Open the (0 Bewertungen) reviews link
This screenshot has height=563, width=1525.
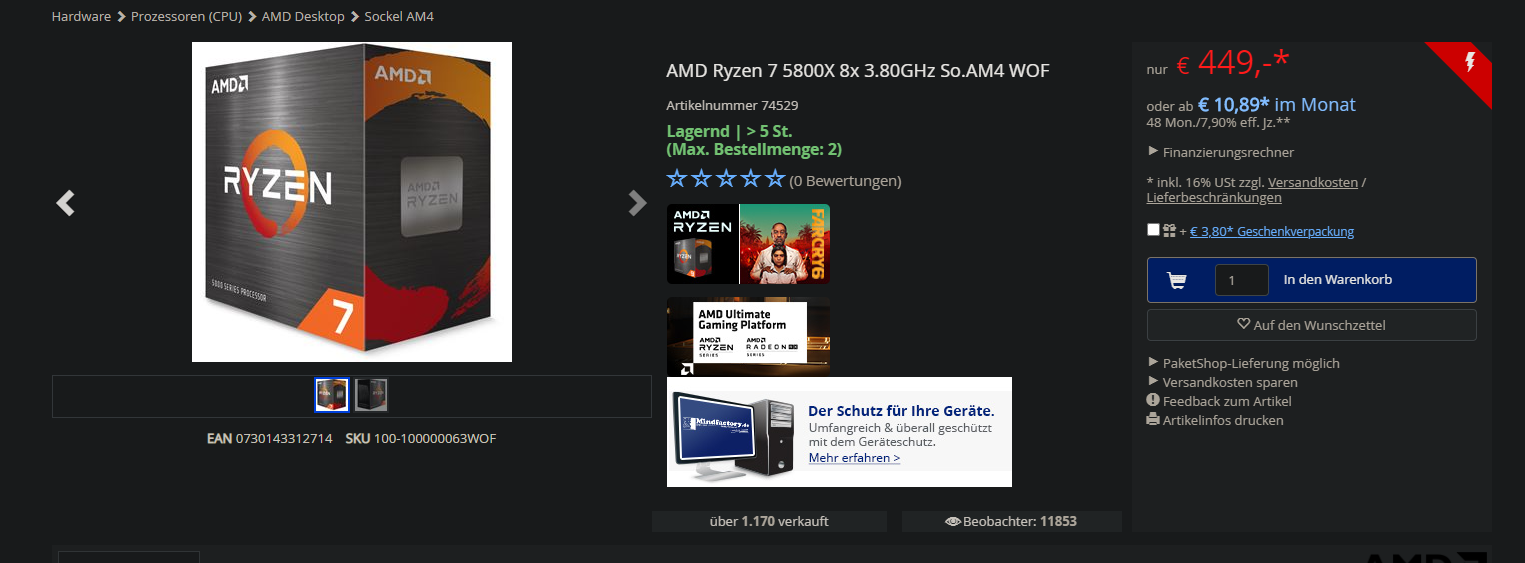pos(845,181)
